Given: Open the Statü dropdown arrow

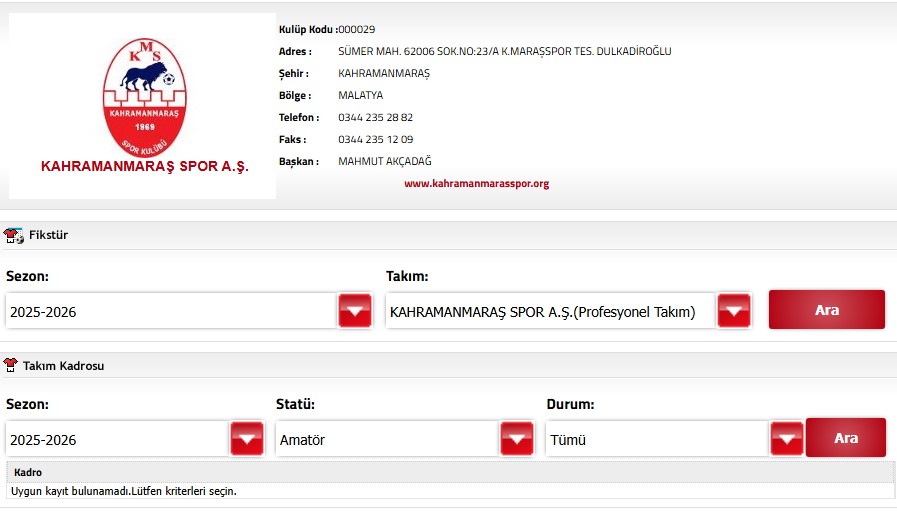Looking at the screenshot, I should (517, 439).
